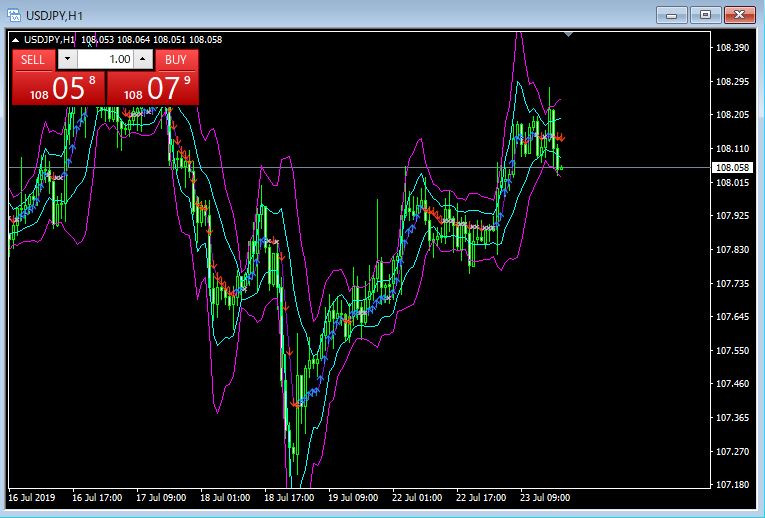Screen dimensions: 765x518
Task: Click the 18 Jul 17:00 time label
Action: [x=289, y=498]
